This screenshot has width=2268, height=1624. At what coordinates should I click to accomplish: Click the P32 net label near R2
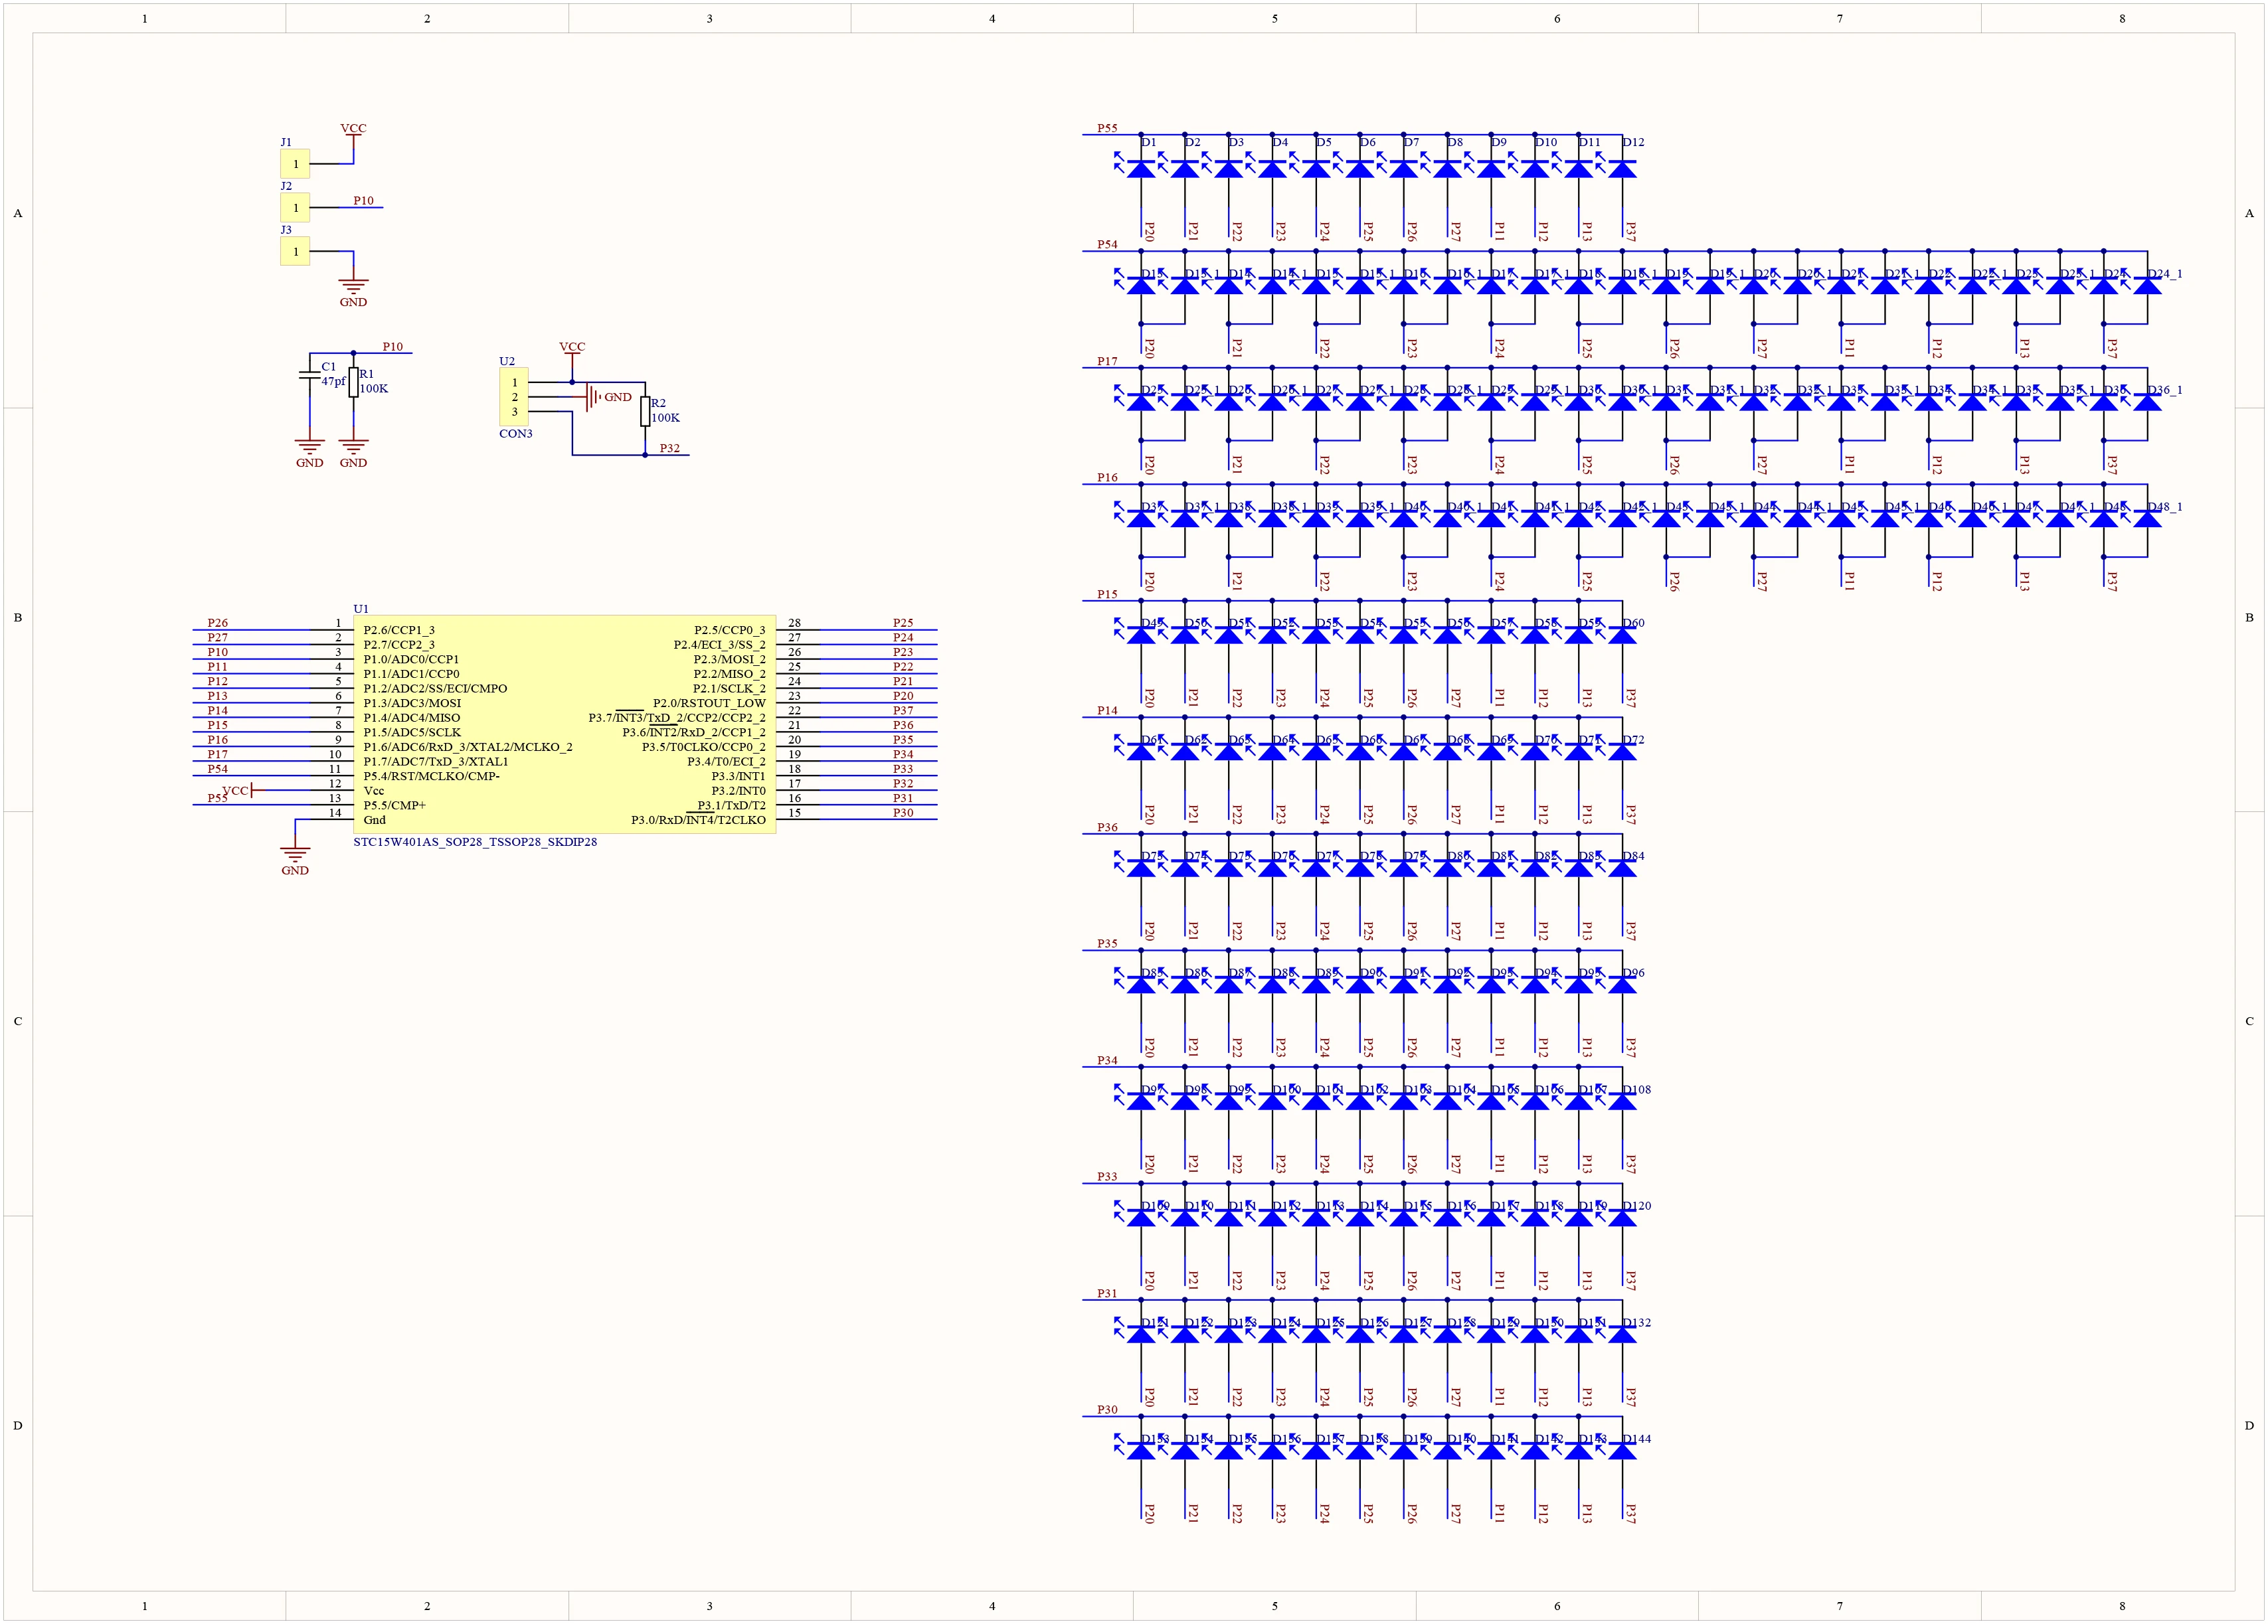669,448
